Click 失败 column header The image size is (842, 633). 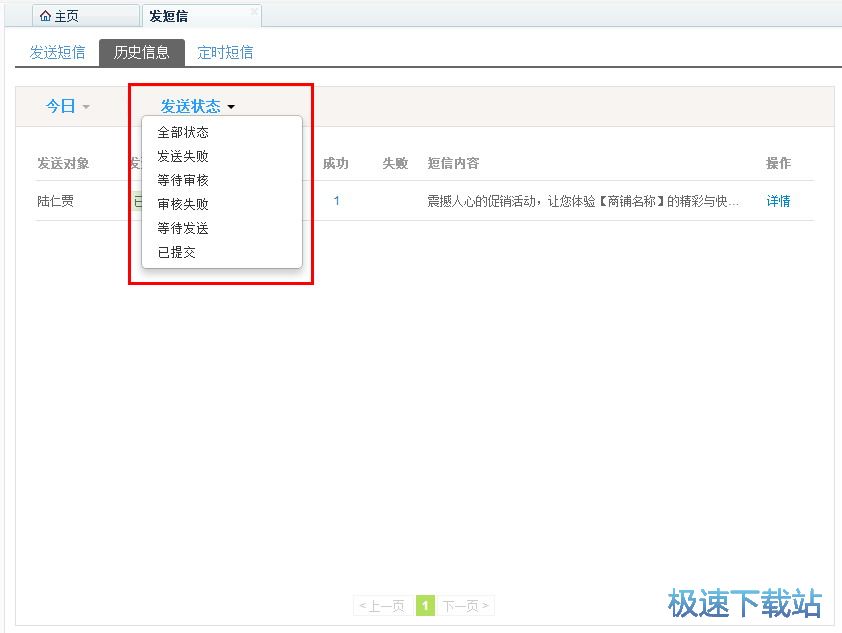pos(395,163)
